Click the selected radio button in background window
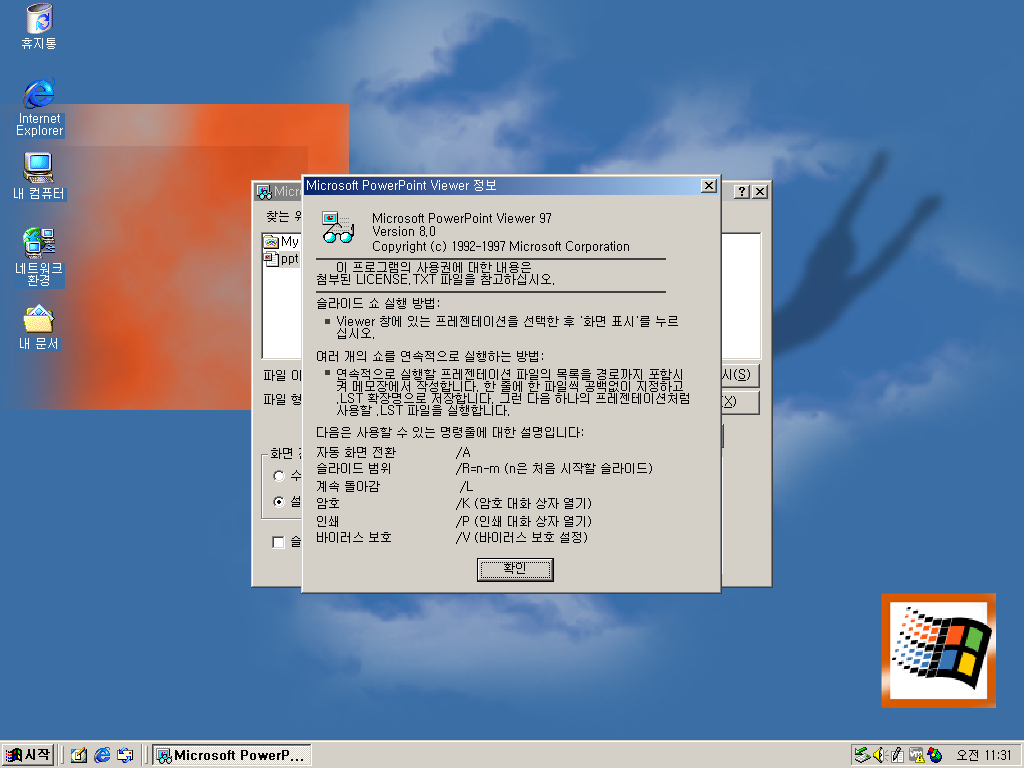The width and height of the screenshot is (1024, 768). tap(279, 502)
